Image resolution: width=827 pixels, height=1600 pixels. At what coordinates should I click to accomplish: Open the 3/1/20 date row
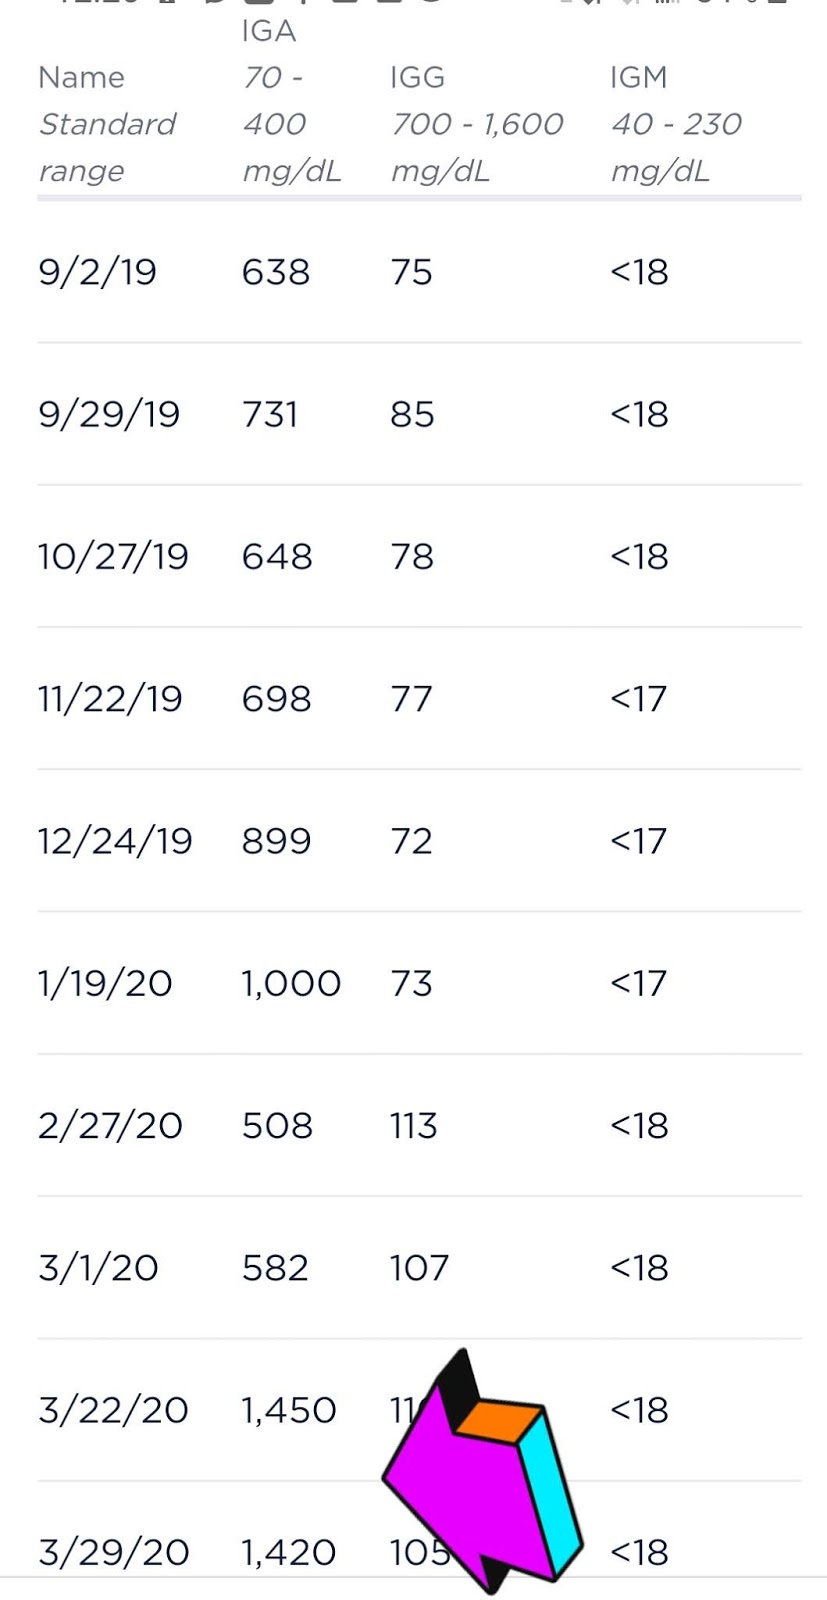[x=98, y=1268]
